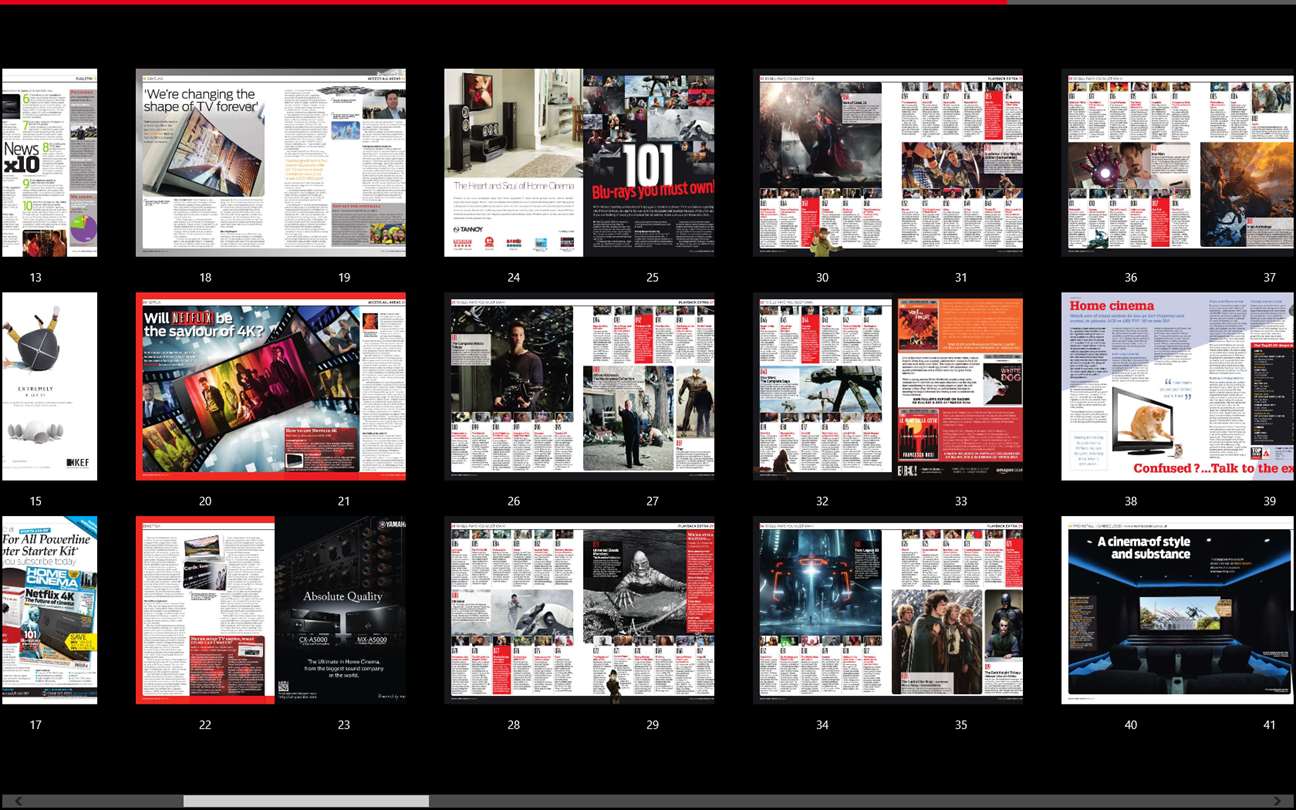Open the page 18 'changing the shape of TV' thumbnail
The width and height of the screenshot is (1296, 810).
tap(203, 163)
